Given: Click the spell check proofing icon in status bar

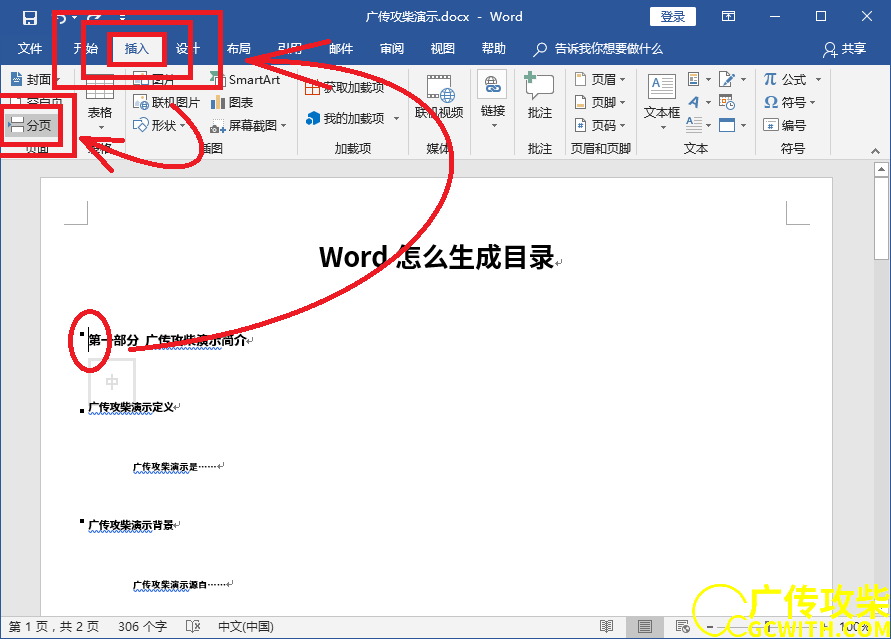Looking at the screenshot, I should pyautogui.click(x=193, y=627).
